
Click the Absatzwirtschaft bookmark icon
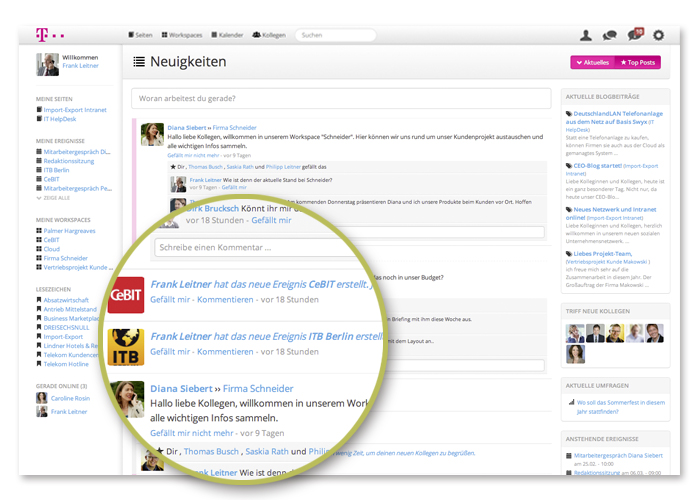pyautogui.click(x=39, y=300)
